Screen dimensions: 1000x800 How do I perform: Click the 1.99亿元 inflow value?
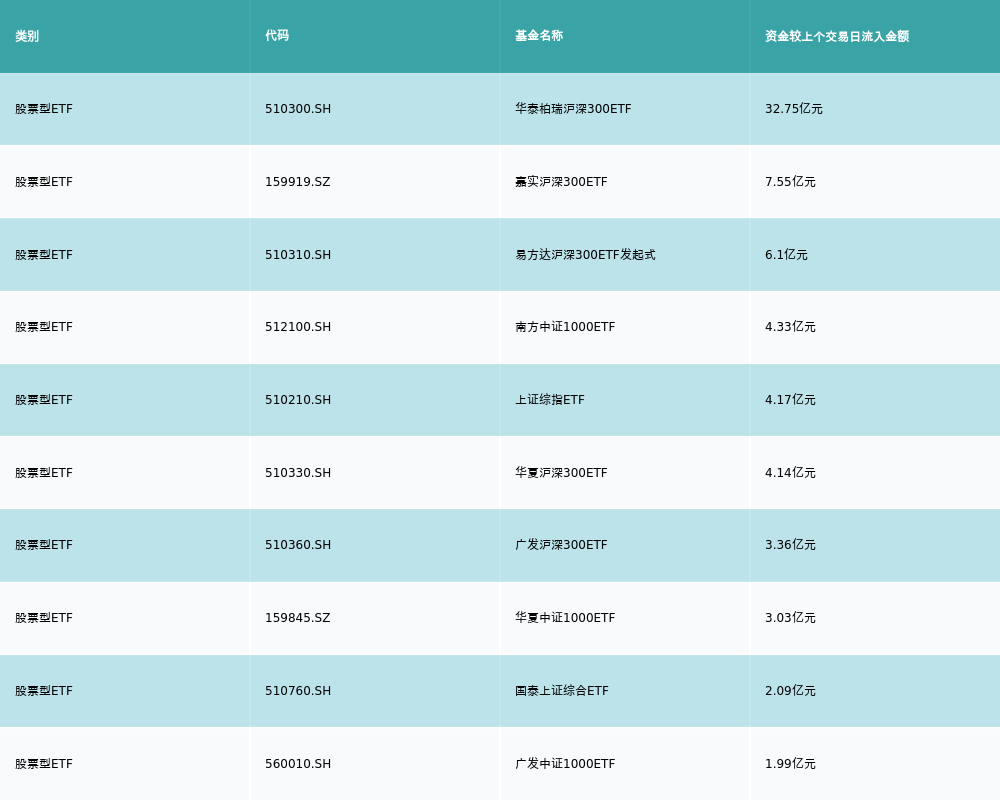[790, 764]
